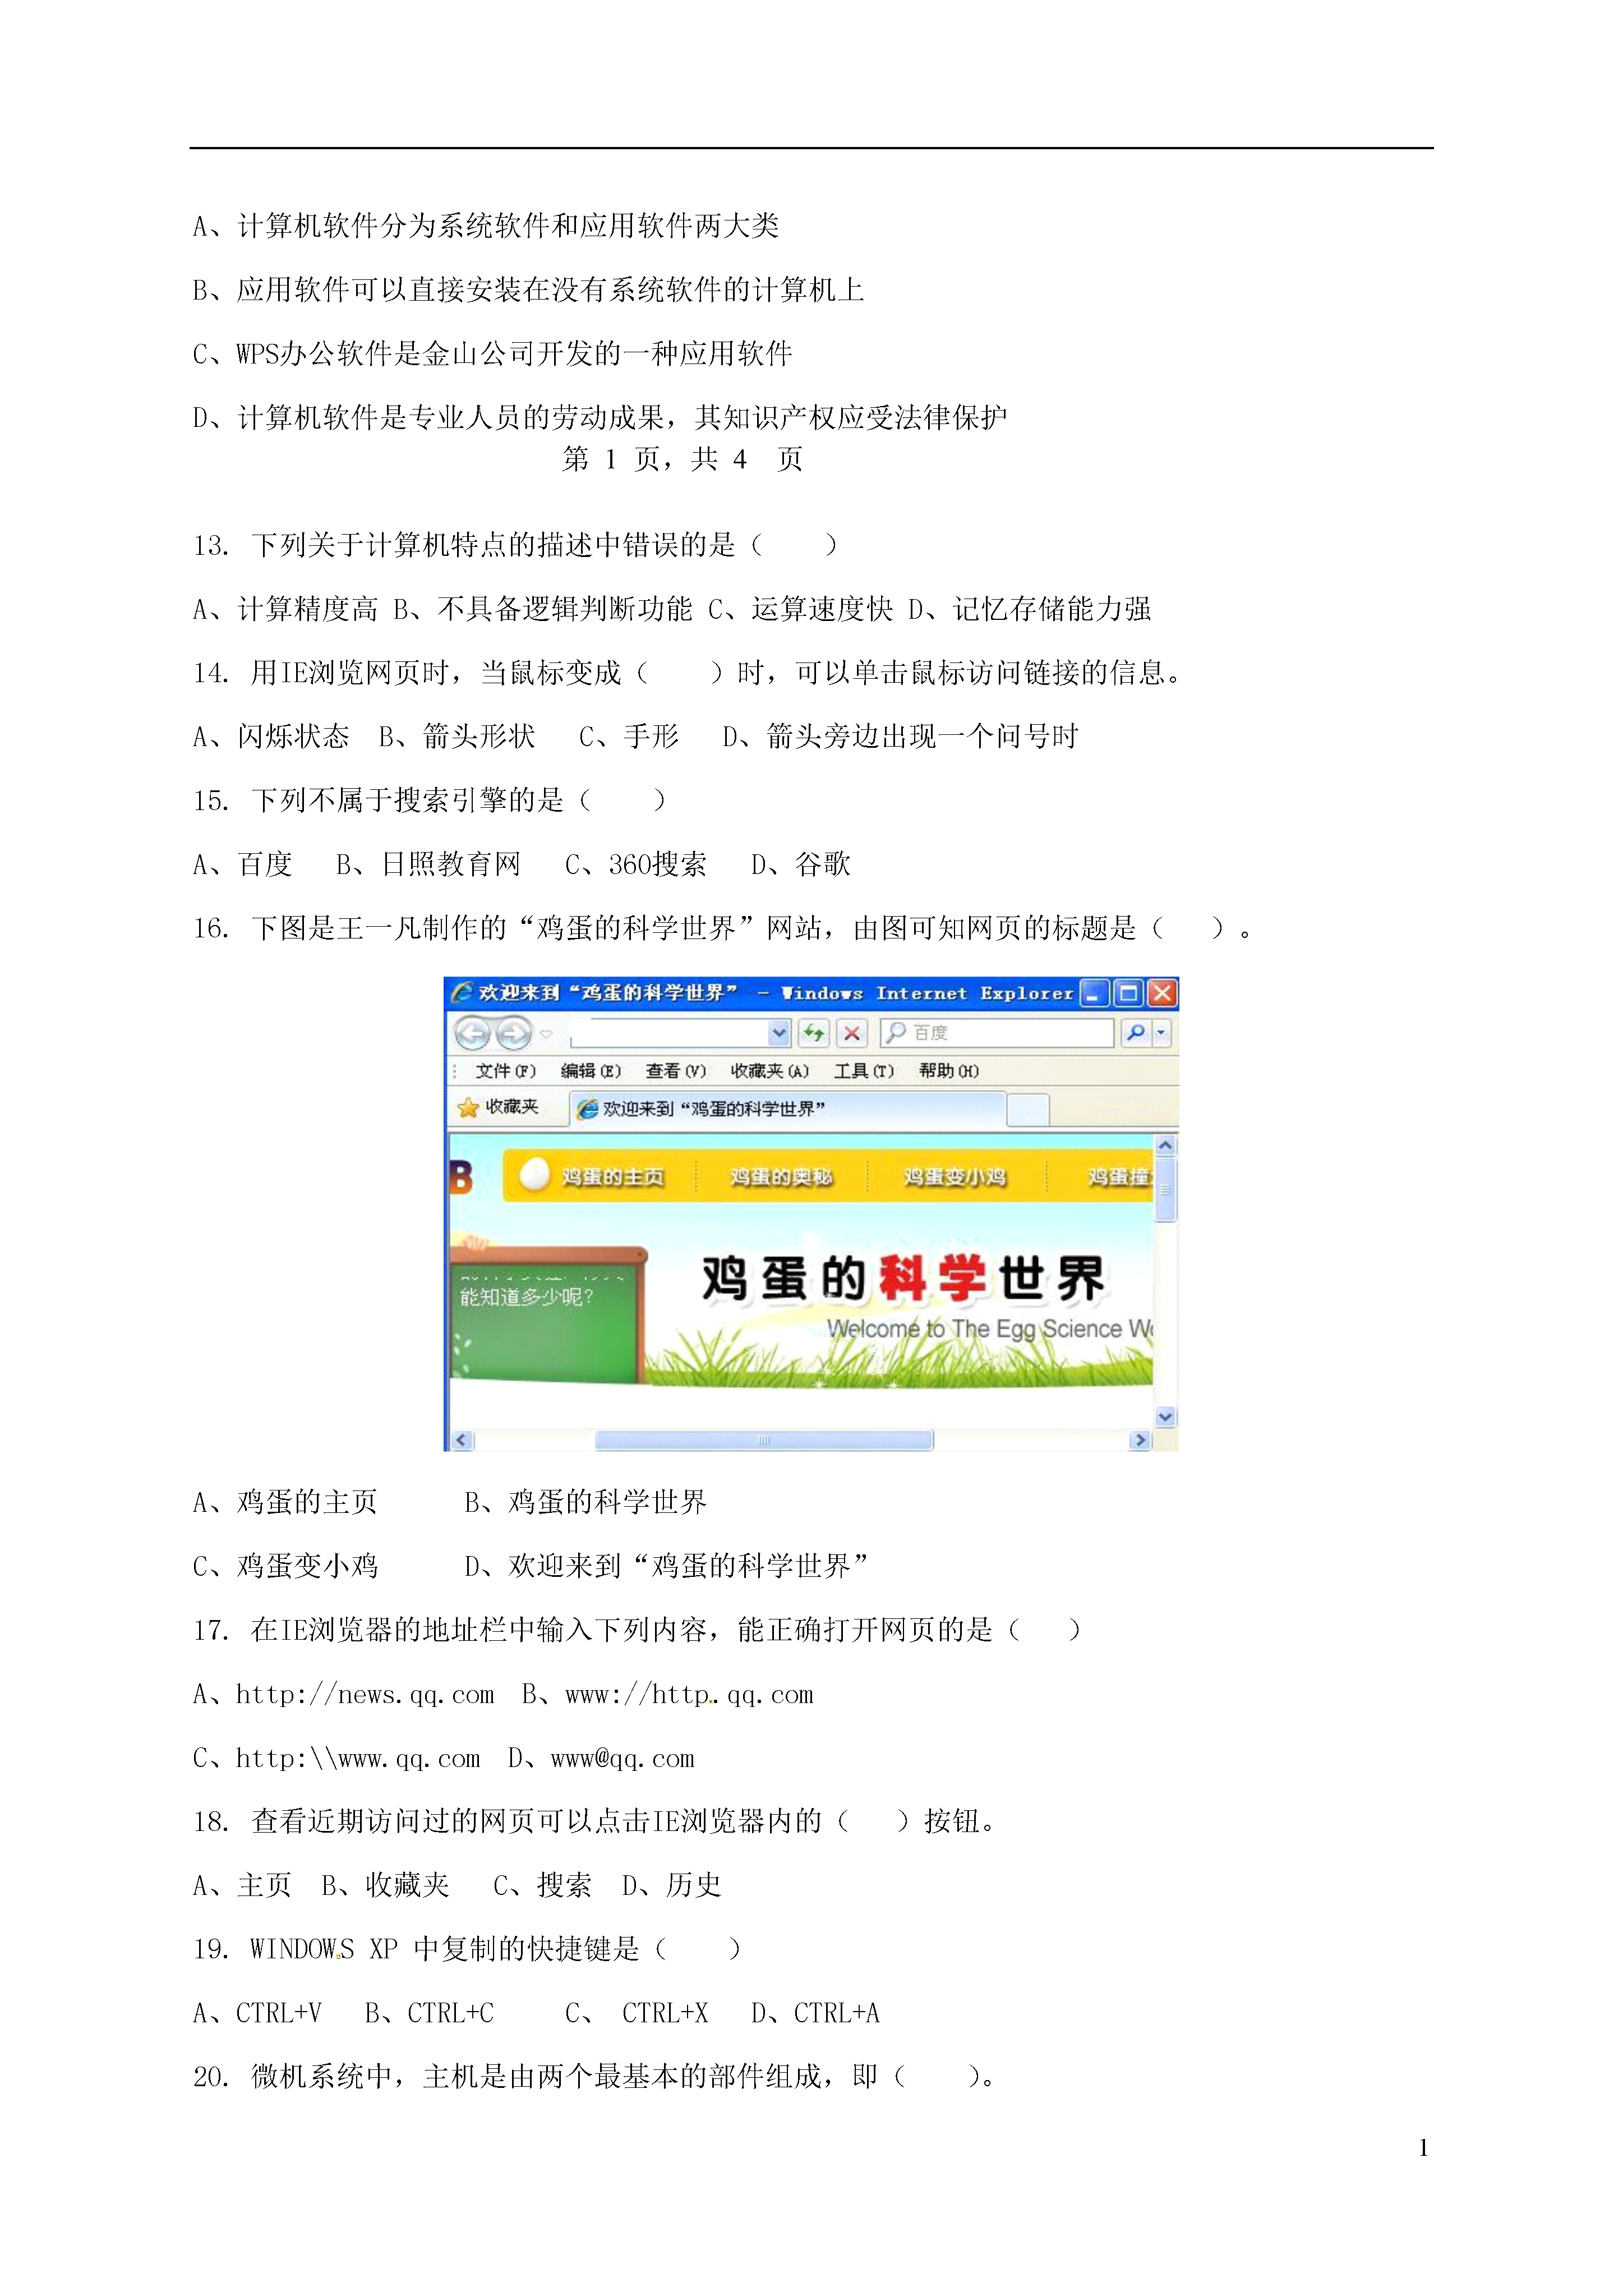Maximize the Internet Explorer window

point(1129,993)
